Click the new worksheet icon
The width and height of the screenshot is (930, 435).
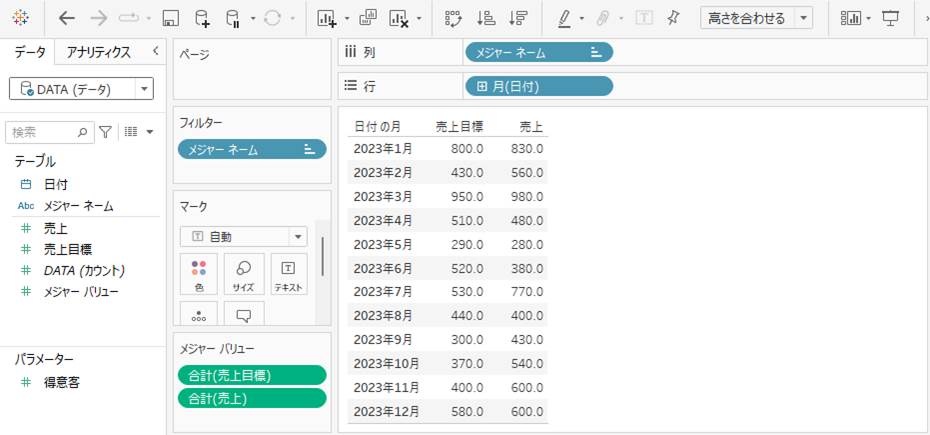[x=327, y=19]
